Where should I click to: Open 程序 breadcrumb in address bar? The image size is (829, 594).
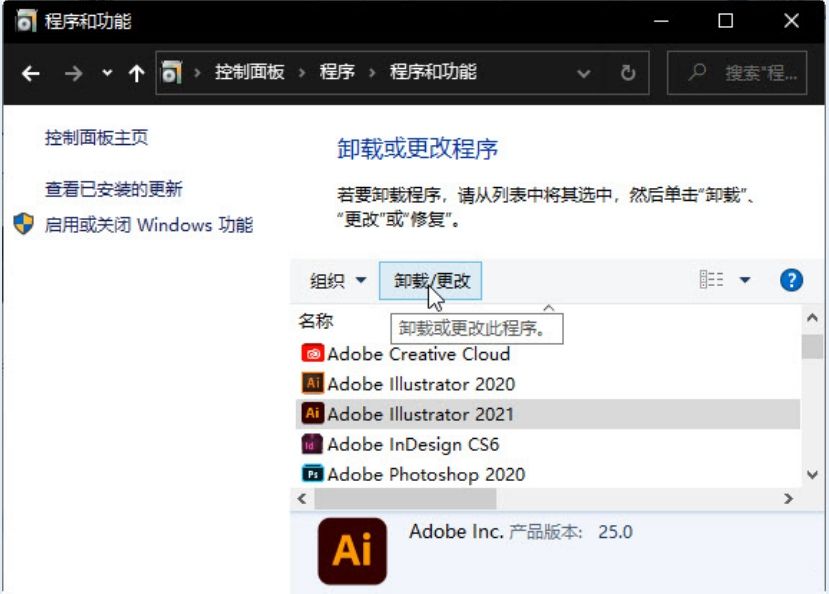337,72
